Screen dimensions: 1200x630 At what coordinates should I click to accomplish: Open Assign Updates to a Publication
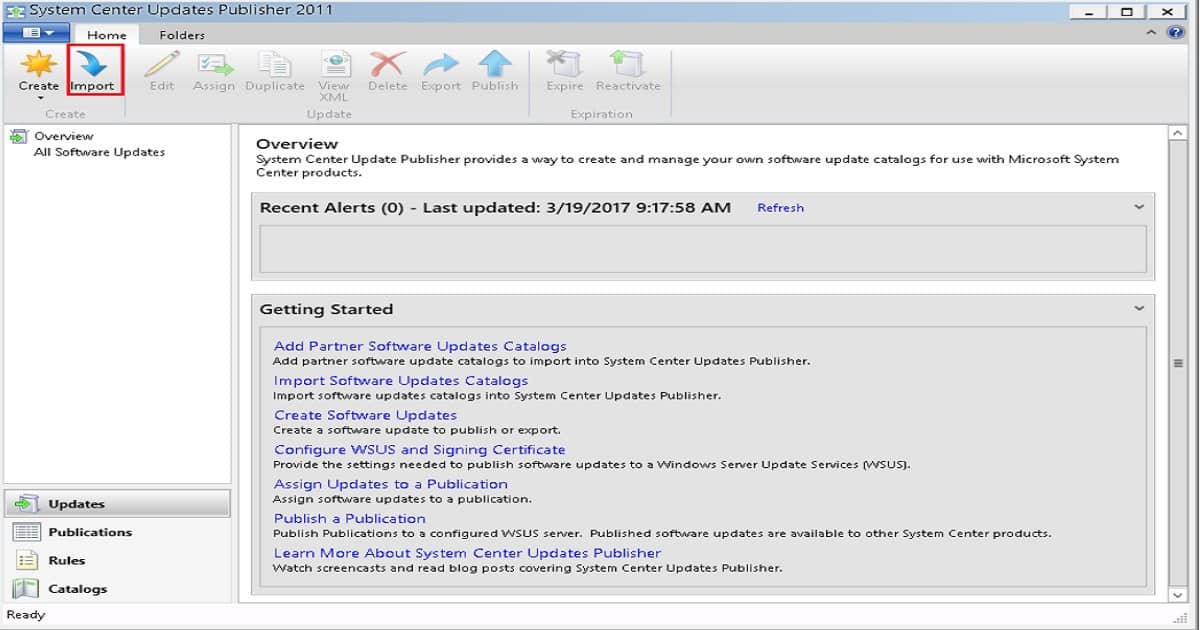391,484
